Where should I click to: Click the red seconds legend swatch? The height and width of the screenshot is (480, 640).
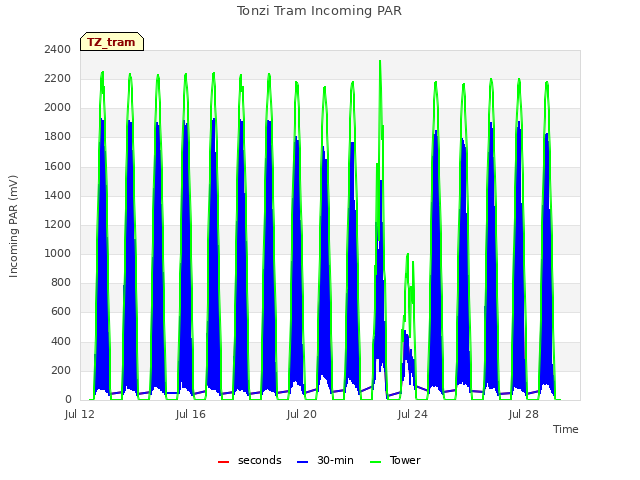[224, 462]
